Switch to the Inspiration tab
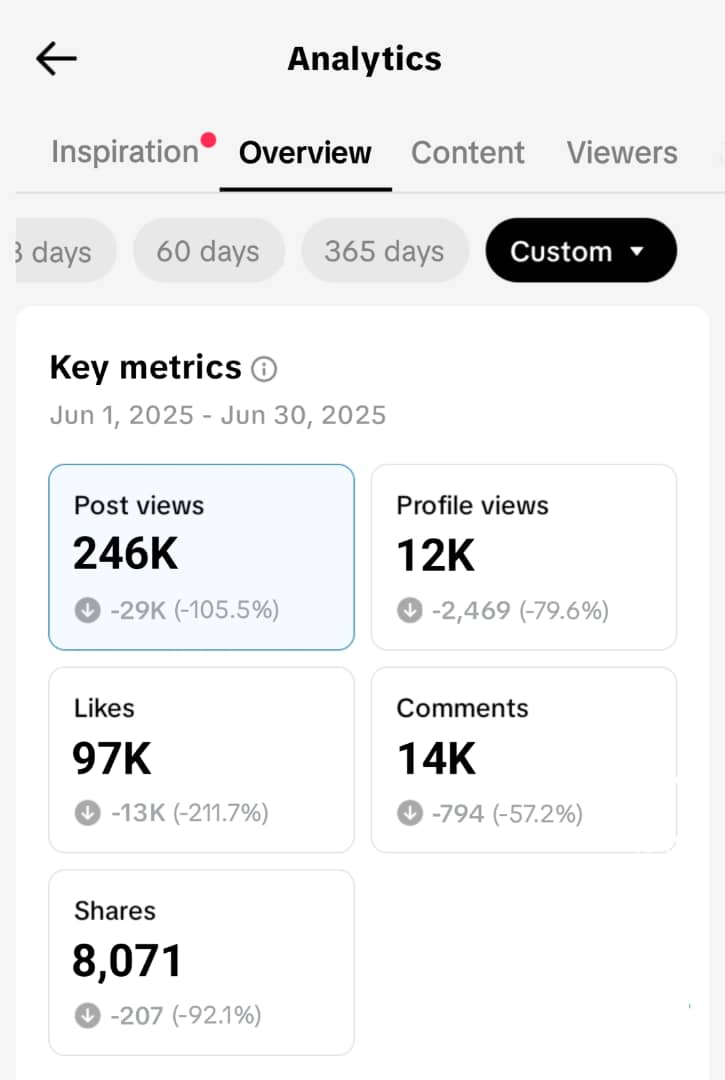The image size is (725, 1080). [x=125, y=153]
